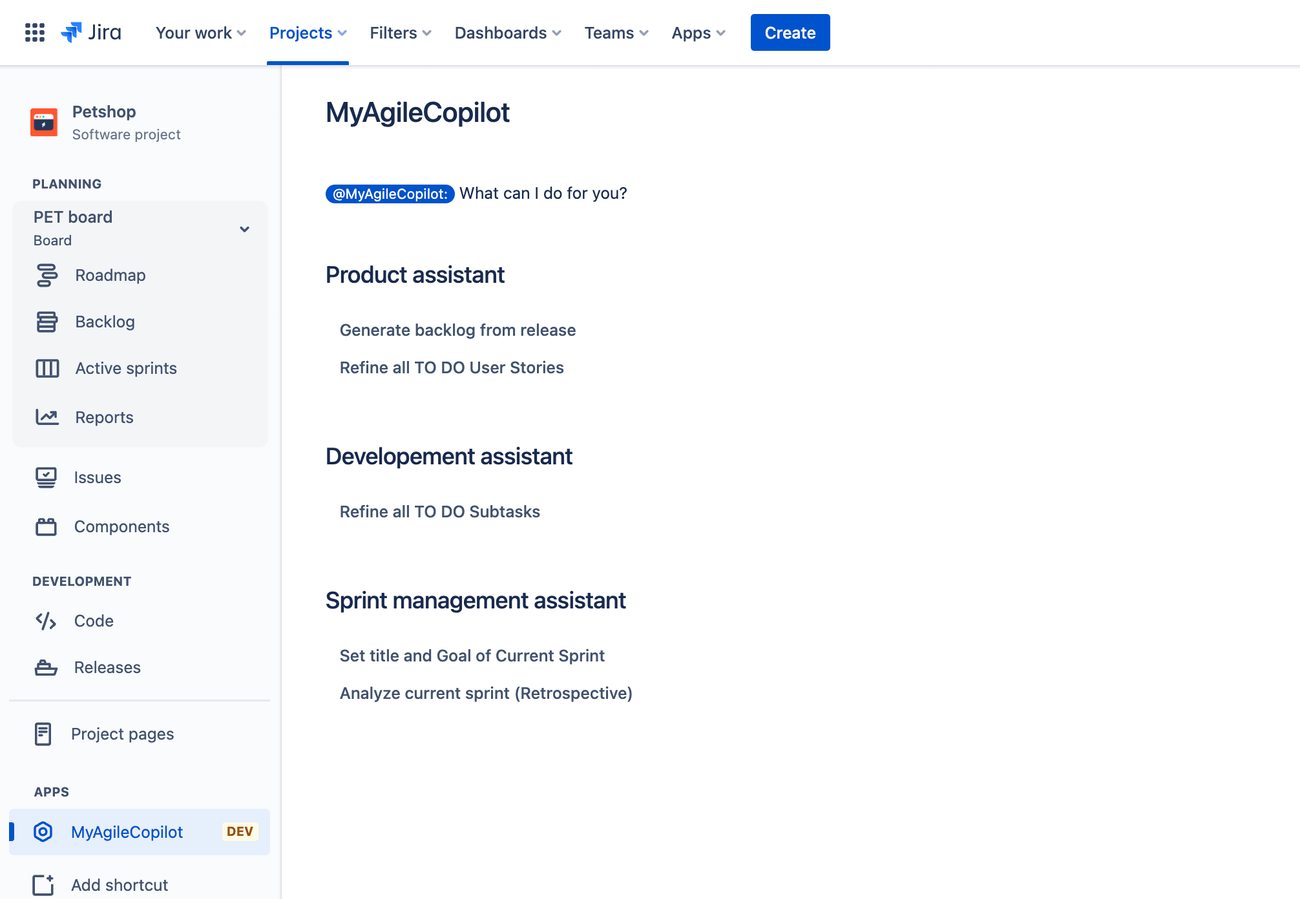The height and width of the screenshot is (899, 1300).
Task: Click Refine all TO DO Subtasks
Action: coord(440,512)
